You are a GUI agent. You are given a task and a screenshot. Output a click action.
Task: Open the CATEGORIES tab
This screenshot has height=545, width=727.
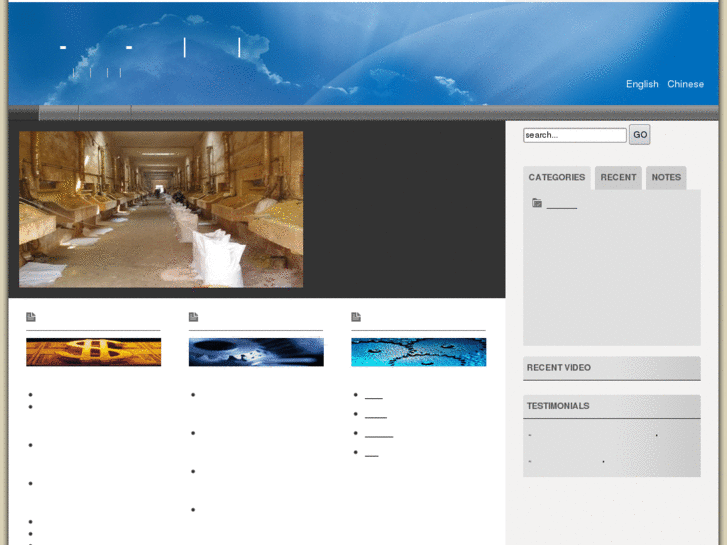(x=557, y=177)
